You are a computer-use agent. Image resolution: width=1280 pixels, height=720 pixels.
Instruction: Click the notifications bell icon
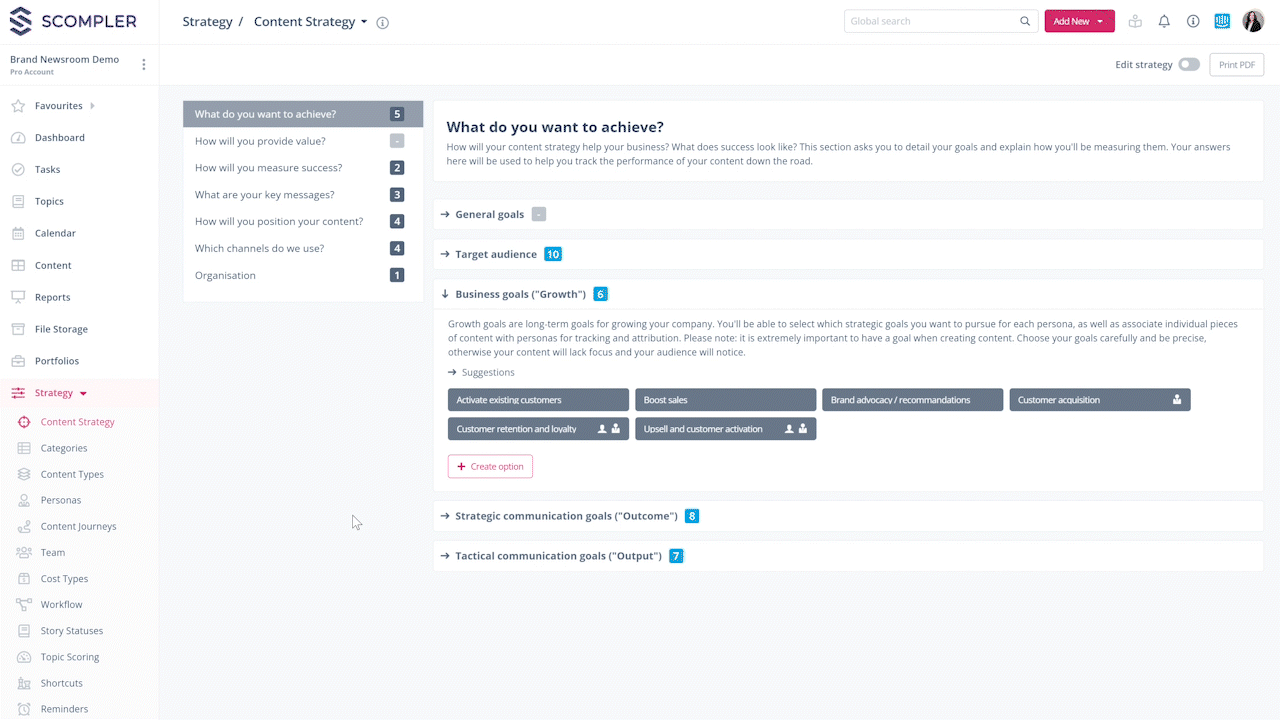coord(1164,21)
